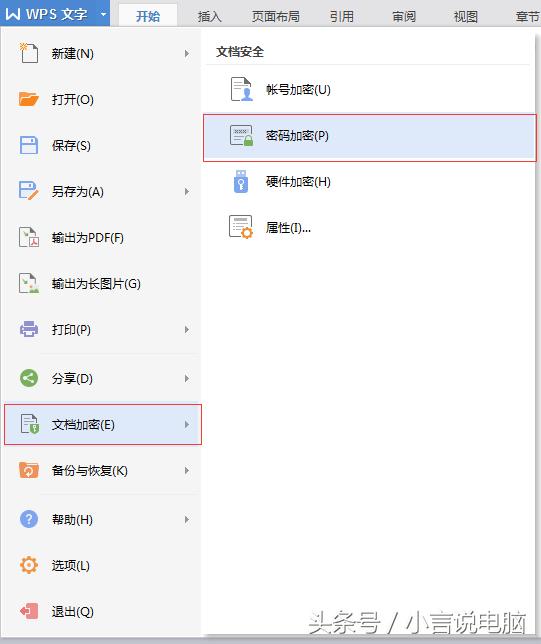Click the document encryption shield icon

[30, 424]
